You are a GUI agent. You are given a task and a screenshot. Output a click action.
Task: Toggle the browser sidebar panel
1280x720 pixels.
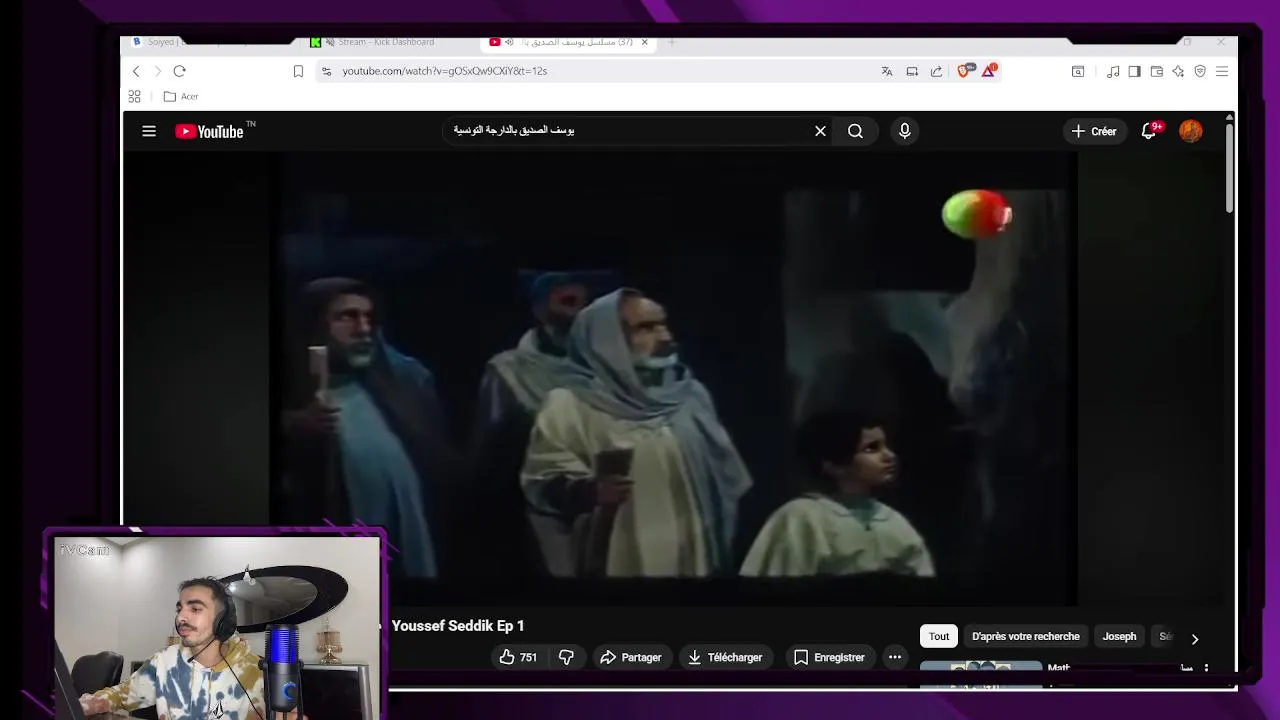1134,71
